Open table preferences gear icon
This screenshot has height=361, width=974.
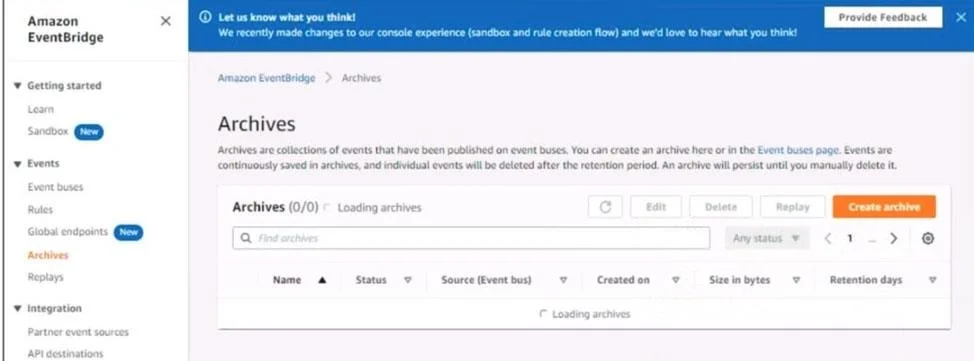click(x=927, y=238)
